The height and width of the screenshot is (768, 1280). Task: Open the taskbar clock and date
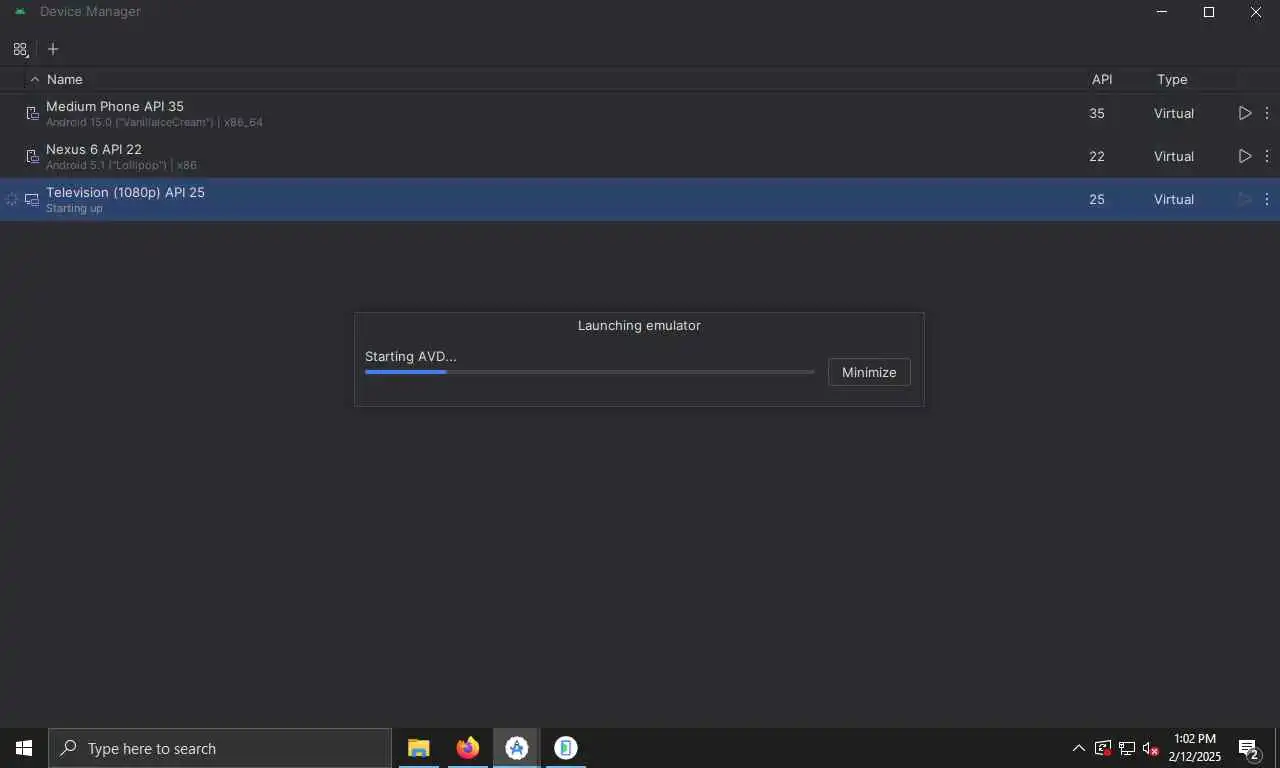coord(1194,748)
